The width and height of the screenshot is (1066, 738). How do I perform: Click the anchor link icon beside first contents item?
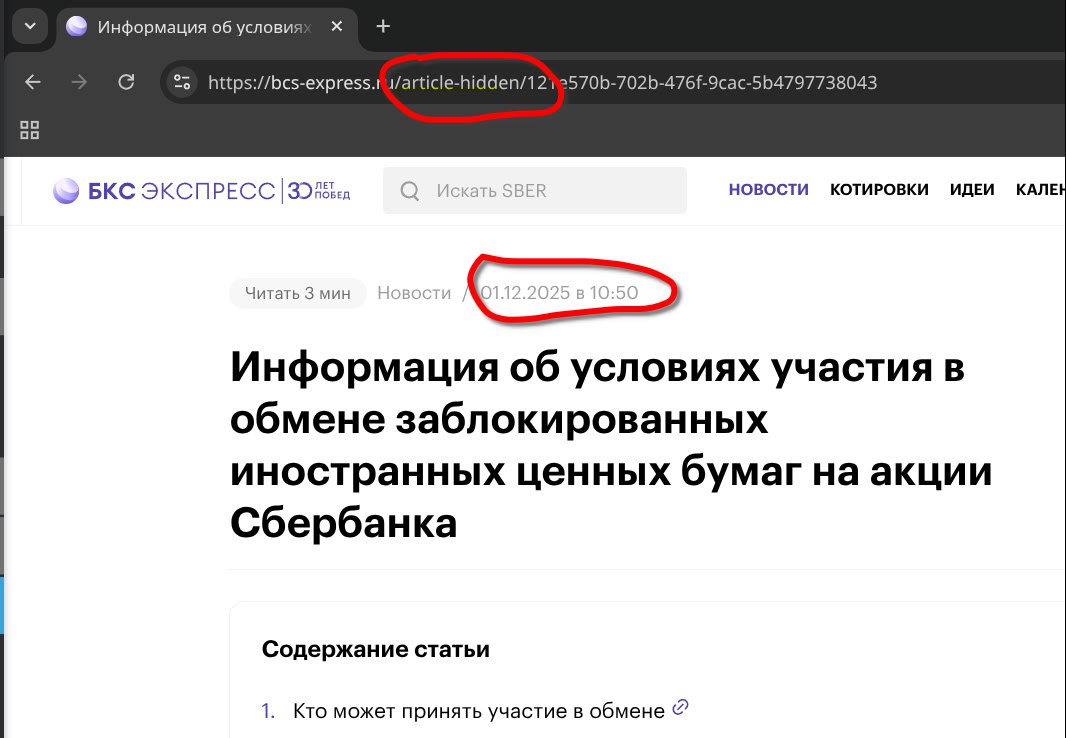pos(681,708)
